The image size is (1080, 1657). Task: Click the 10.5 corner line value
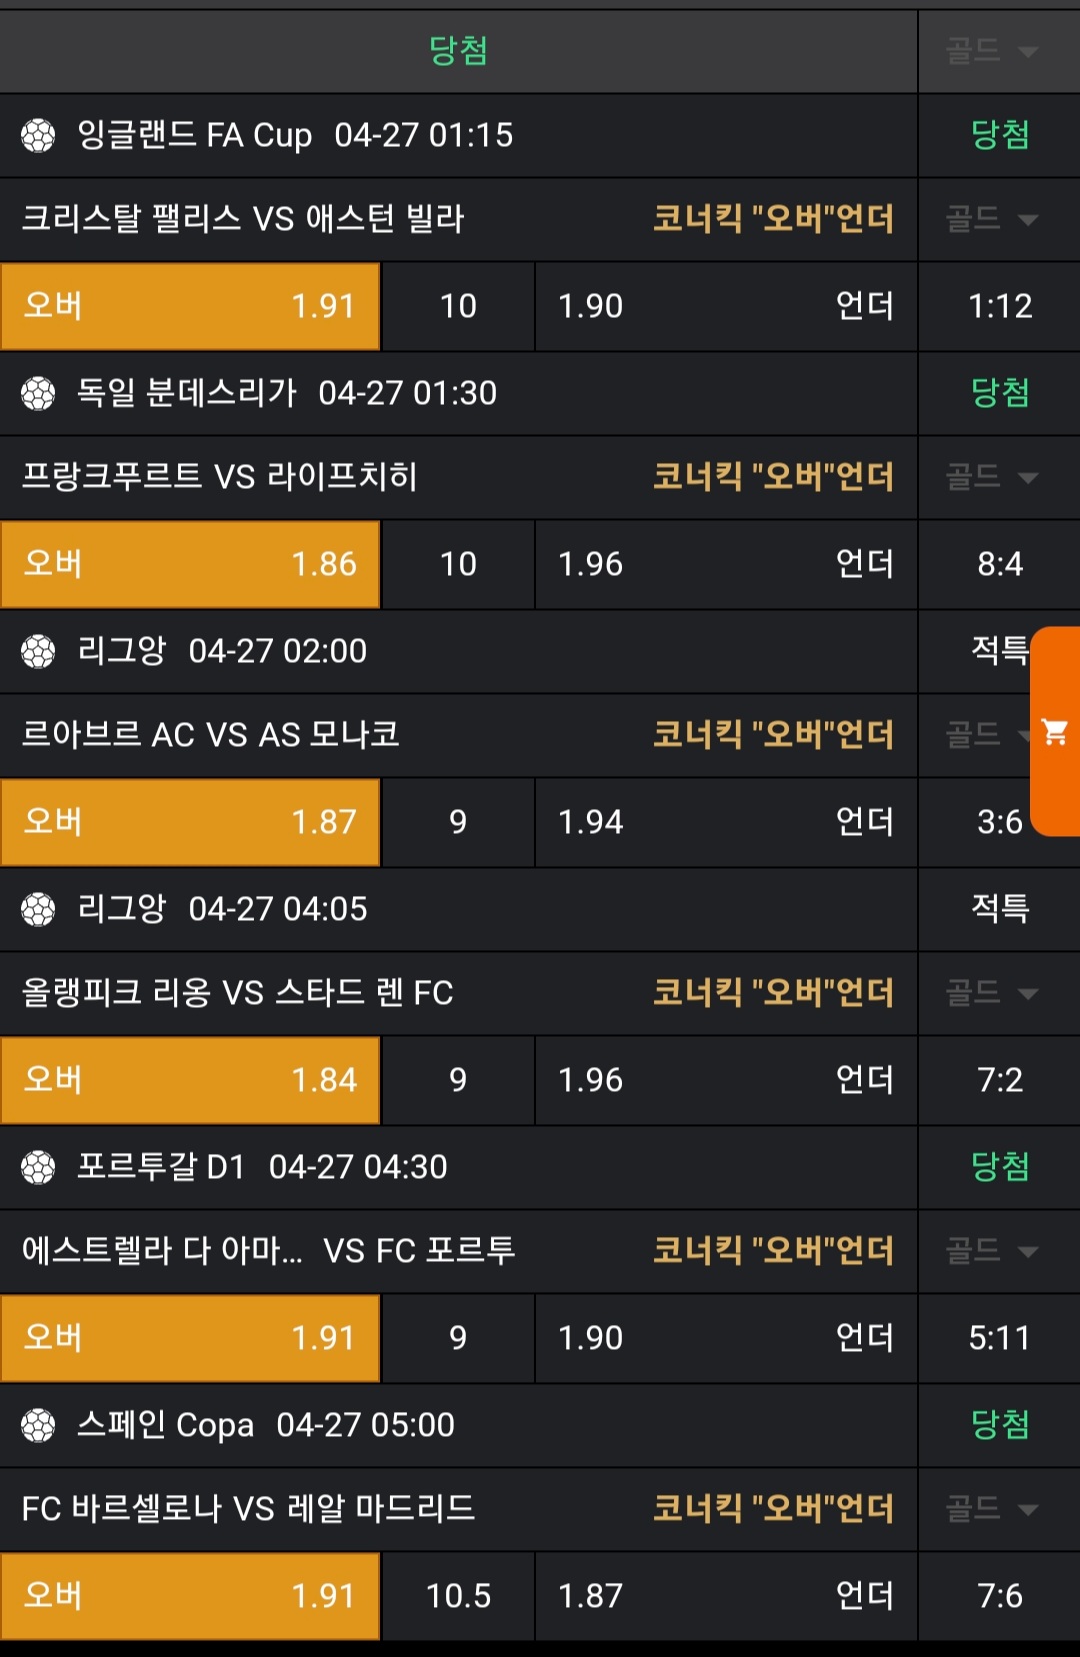(x=458, y=1596)
